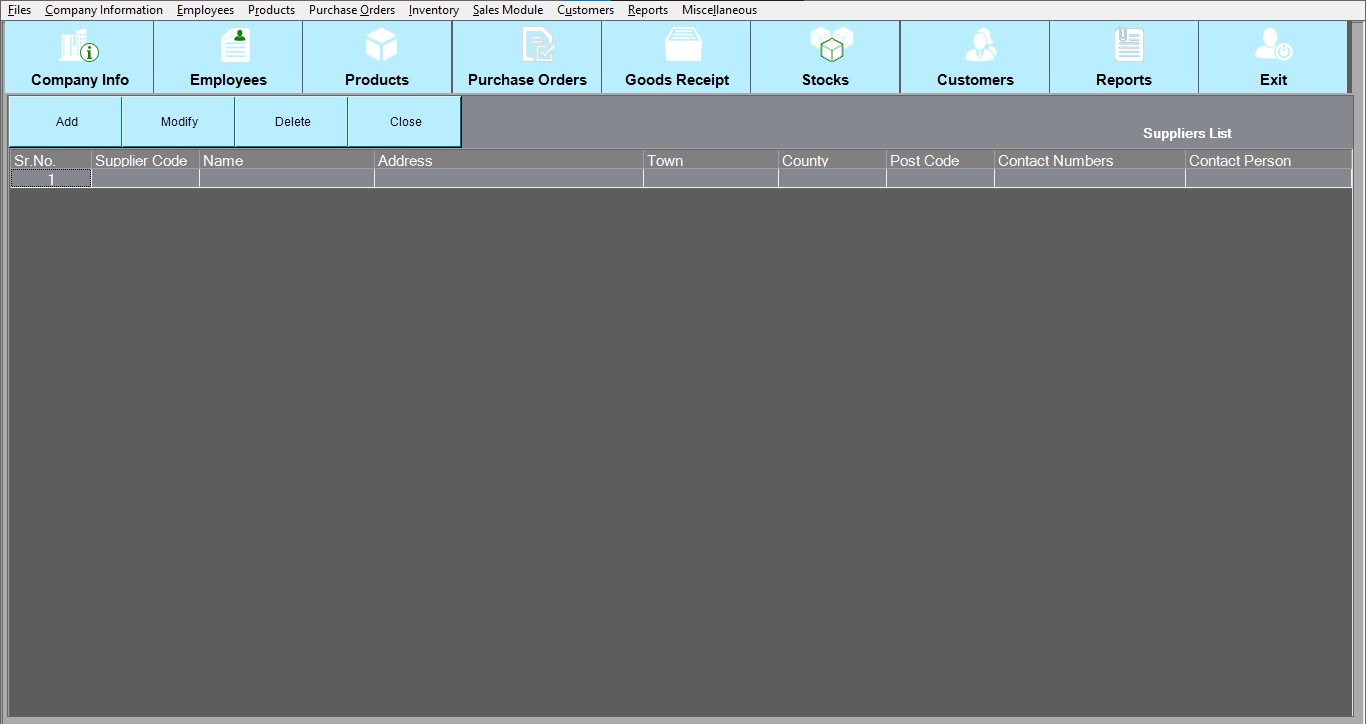Click the Modify button
1366x724 pixels.
179,122
